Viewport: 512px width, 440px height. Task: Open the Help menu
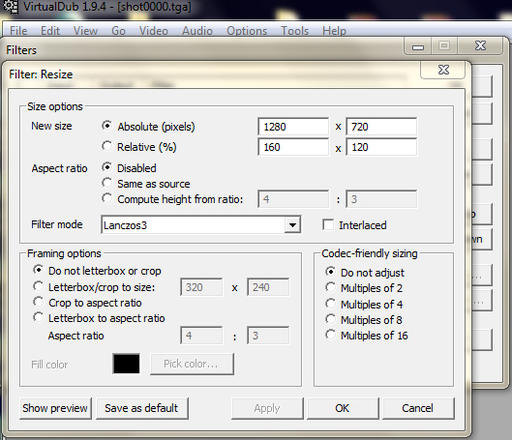pyautogui.click(x=334, y=31)
